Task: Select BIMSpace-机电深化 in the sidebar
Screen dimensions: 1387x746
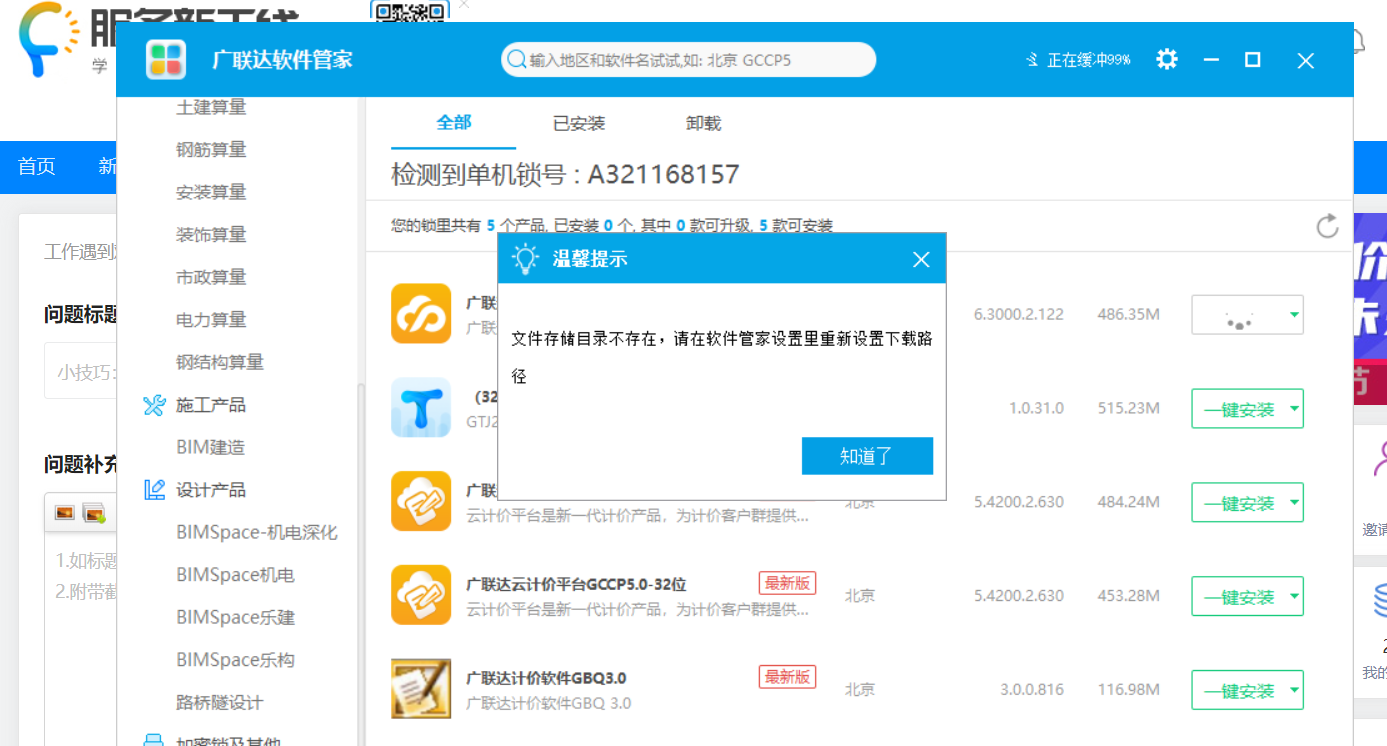Action: coord(257,532)
